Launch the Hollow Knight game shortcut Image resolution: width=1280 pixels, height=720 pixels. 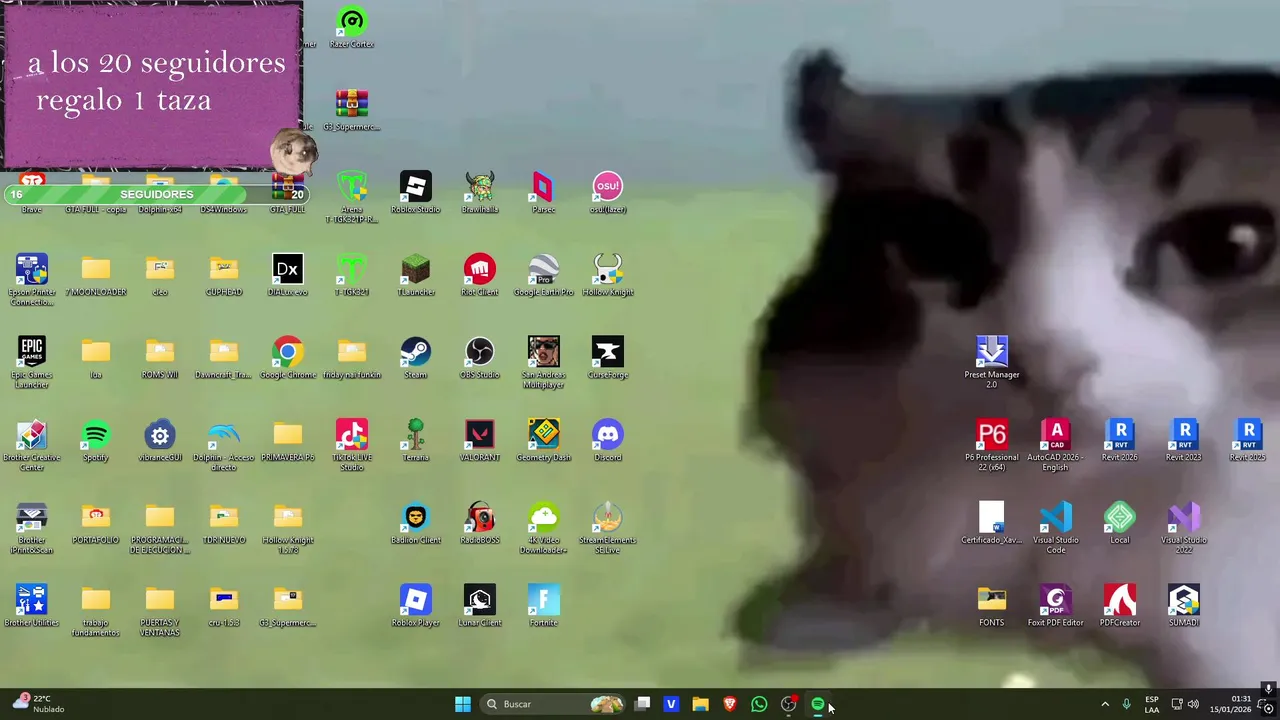click(608, 276)
